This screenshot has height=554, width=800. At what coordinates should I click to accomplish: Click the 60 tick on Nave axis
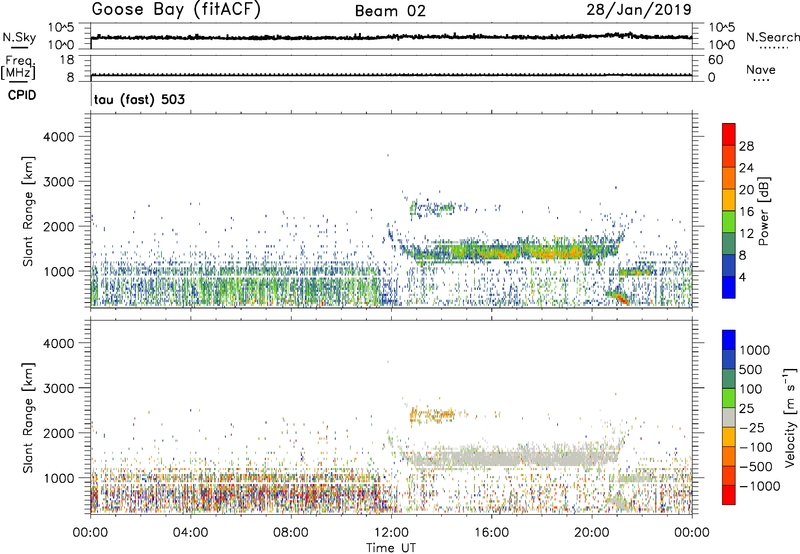click(715, 60)
